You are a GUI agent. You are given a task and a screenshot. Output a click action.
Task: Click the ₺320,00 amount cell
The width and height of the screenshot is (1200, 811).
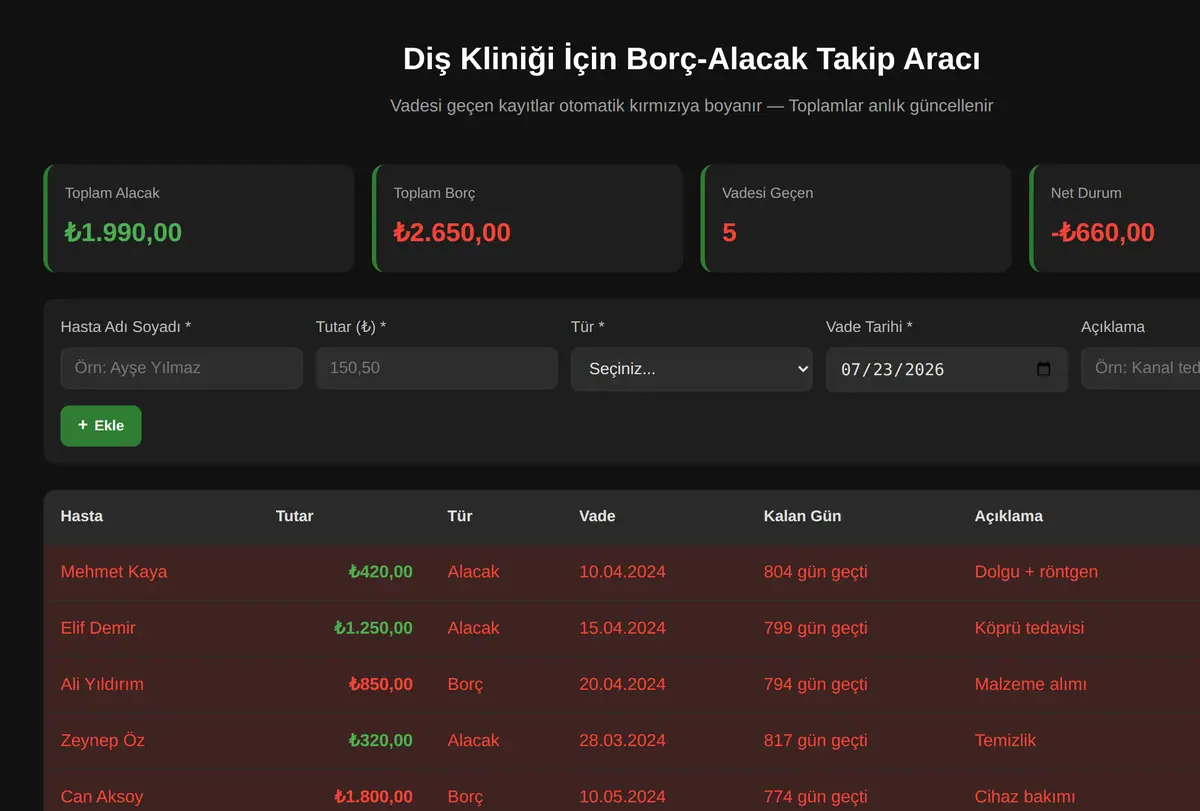point(380,740)
